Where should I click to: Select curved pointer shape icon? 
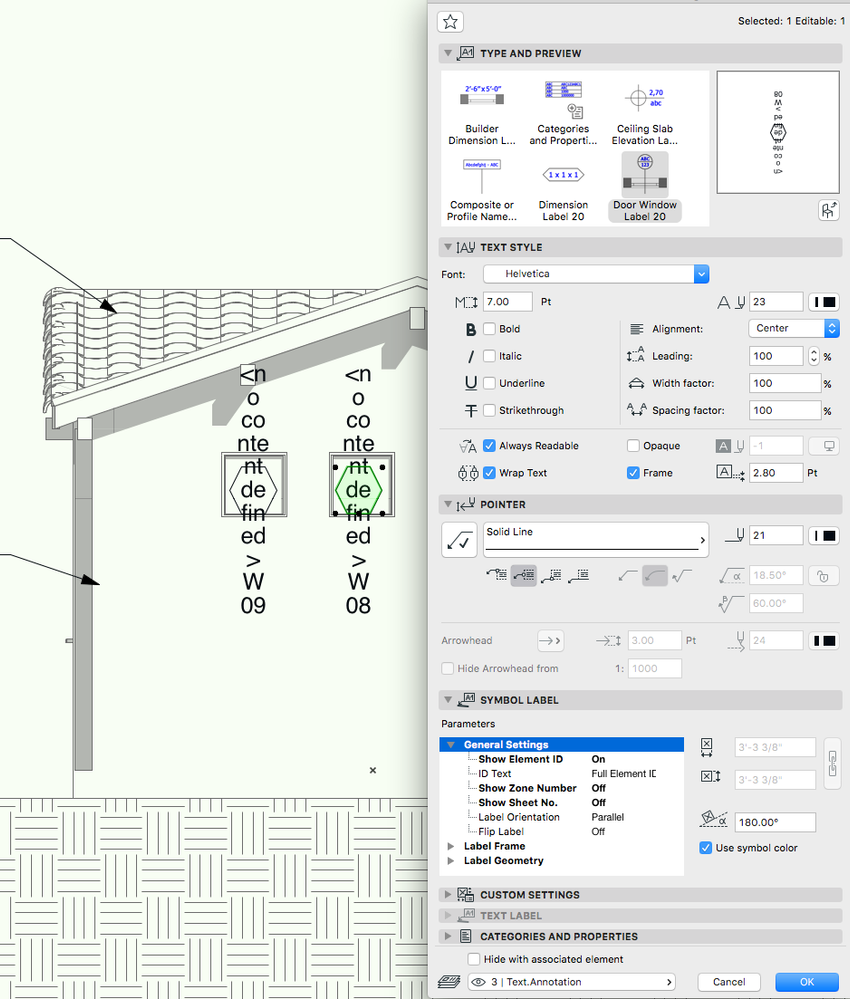click(x=654, y=575)
